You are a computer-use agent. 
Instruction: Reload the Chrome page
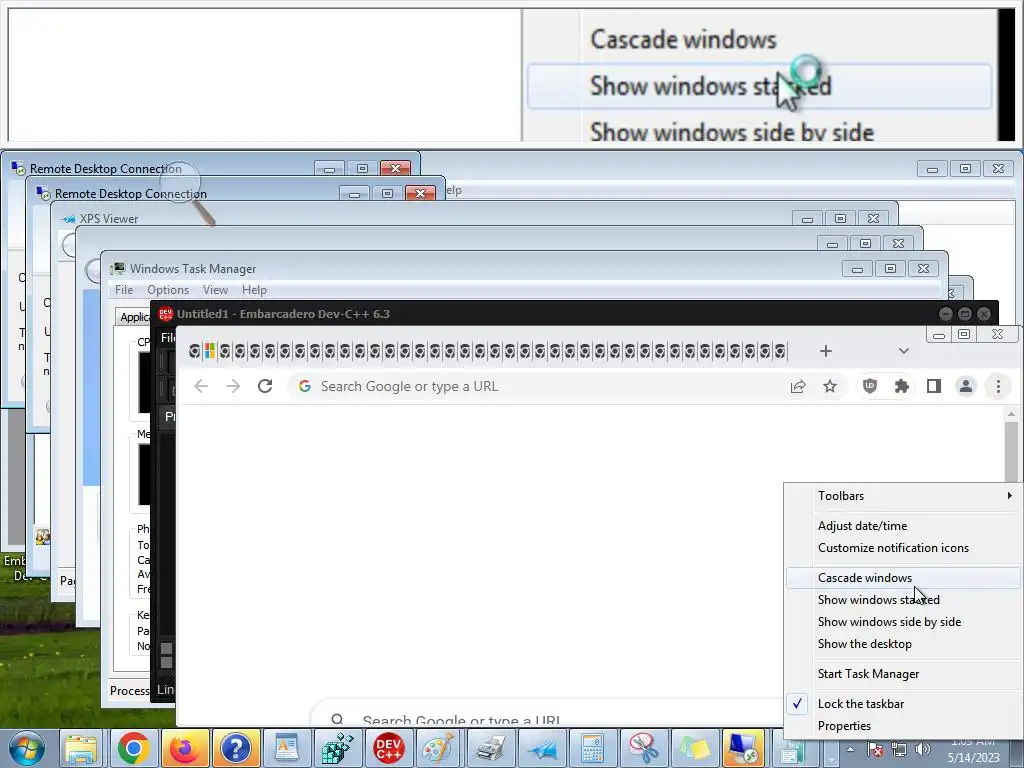(x=264, y=386)
